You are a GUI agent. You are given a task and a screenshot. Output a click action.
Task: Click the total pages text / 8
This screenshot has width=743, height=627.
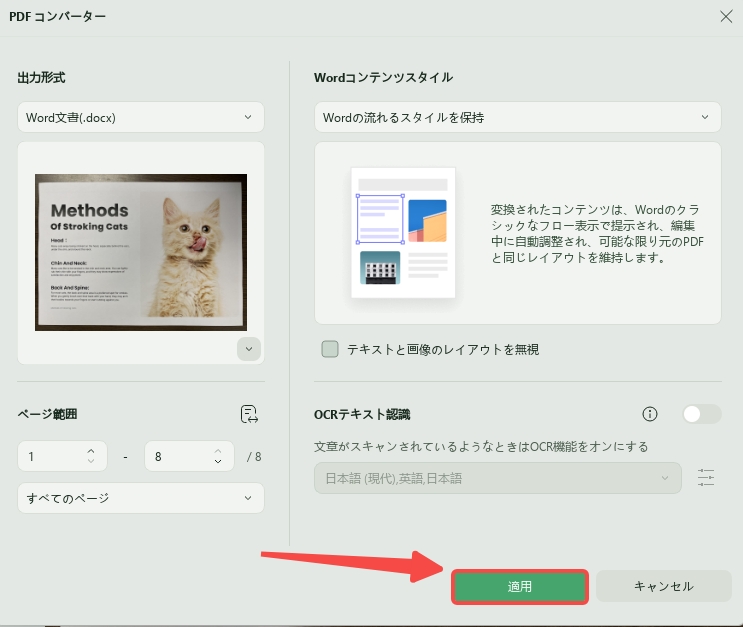point(254,456)
